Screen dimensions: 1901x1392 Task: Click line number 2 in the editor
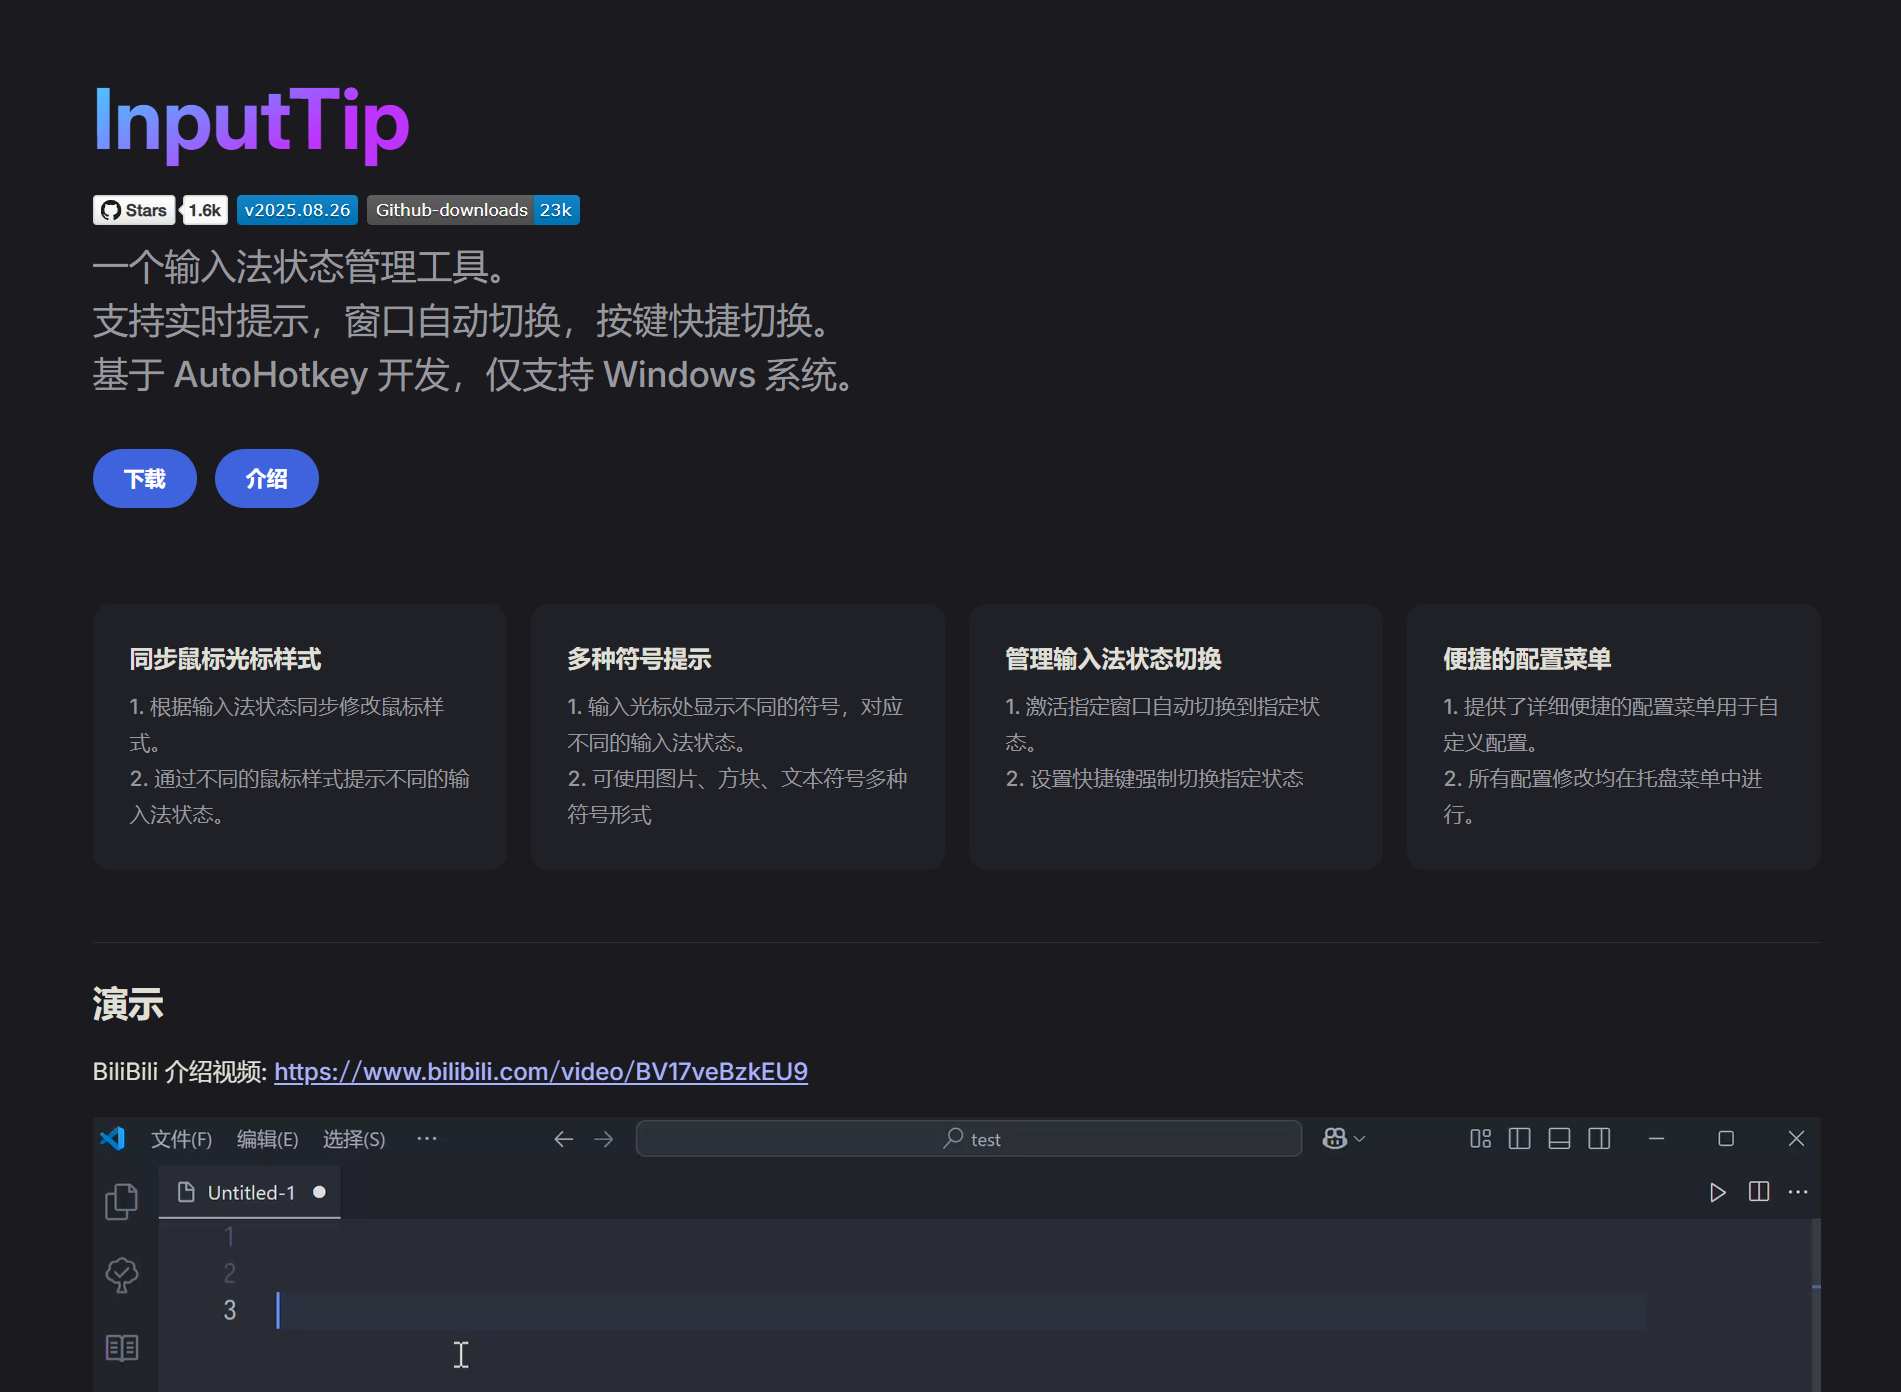click(x=230, y=1273)
